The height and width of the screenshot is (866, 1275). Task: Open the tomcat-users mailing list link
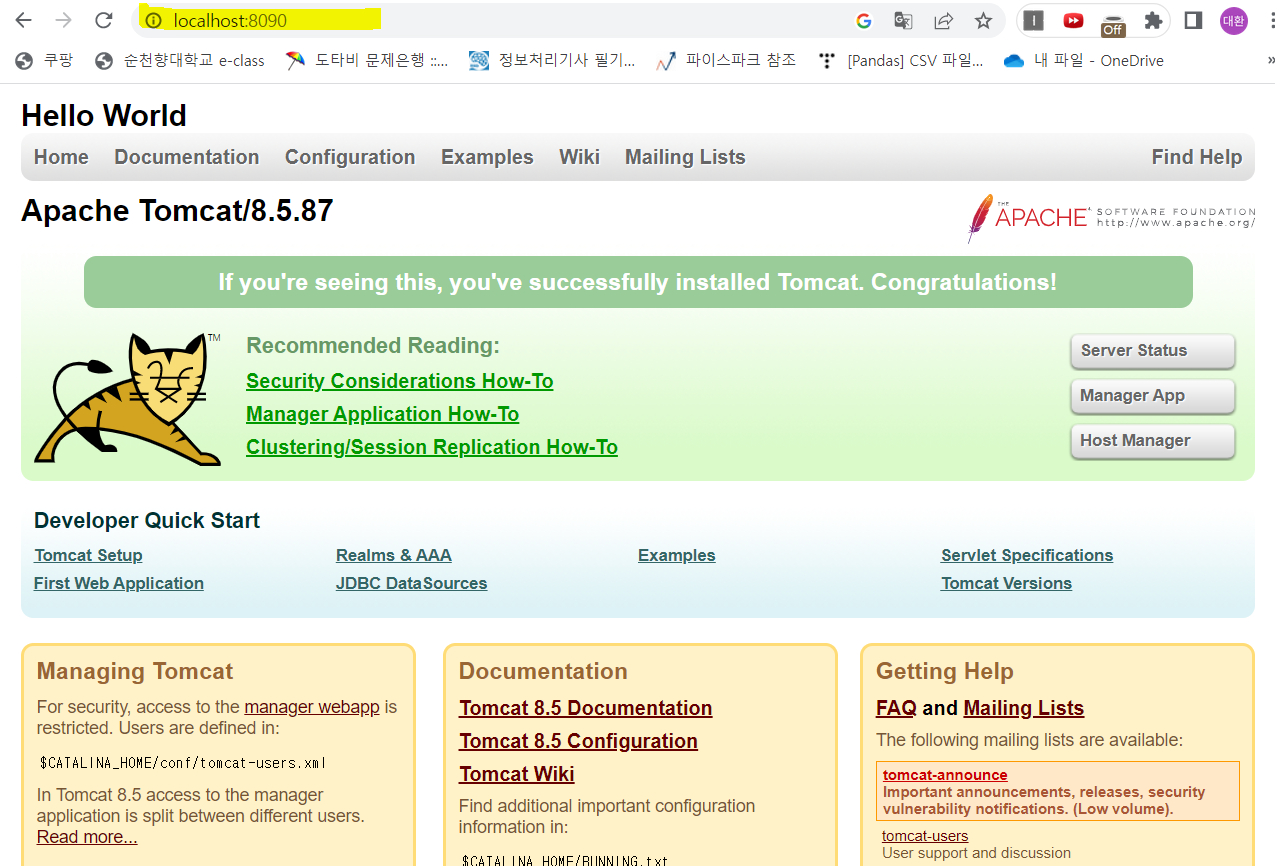[925, 836]
